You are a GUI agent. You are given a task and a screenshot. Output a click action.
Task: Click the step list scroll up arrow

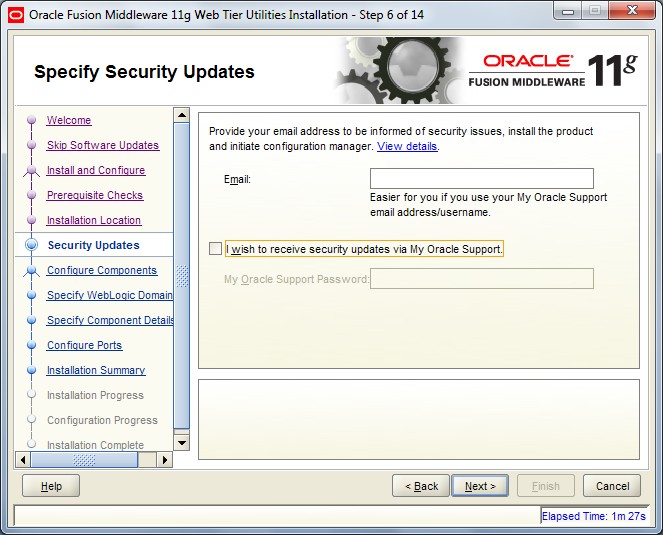(182, 115)
